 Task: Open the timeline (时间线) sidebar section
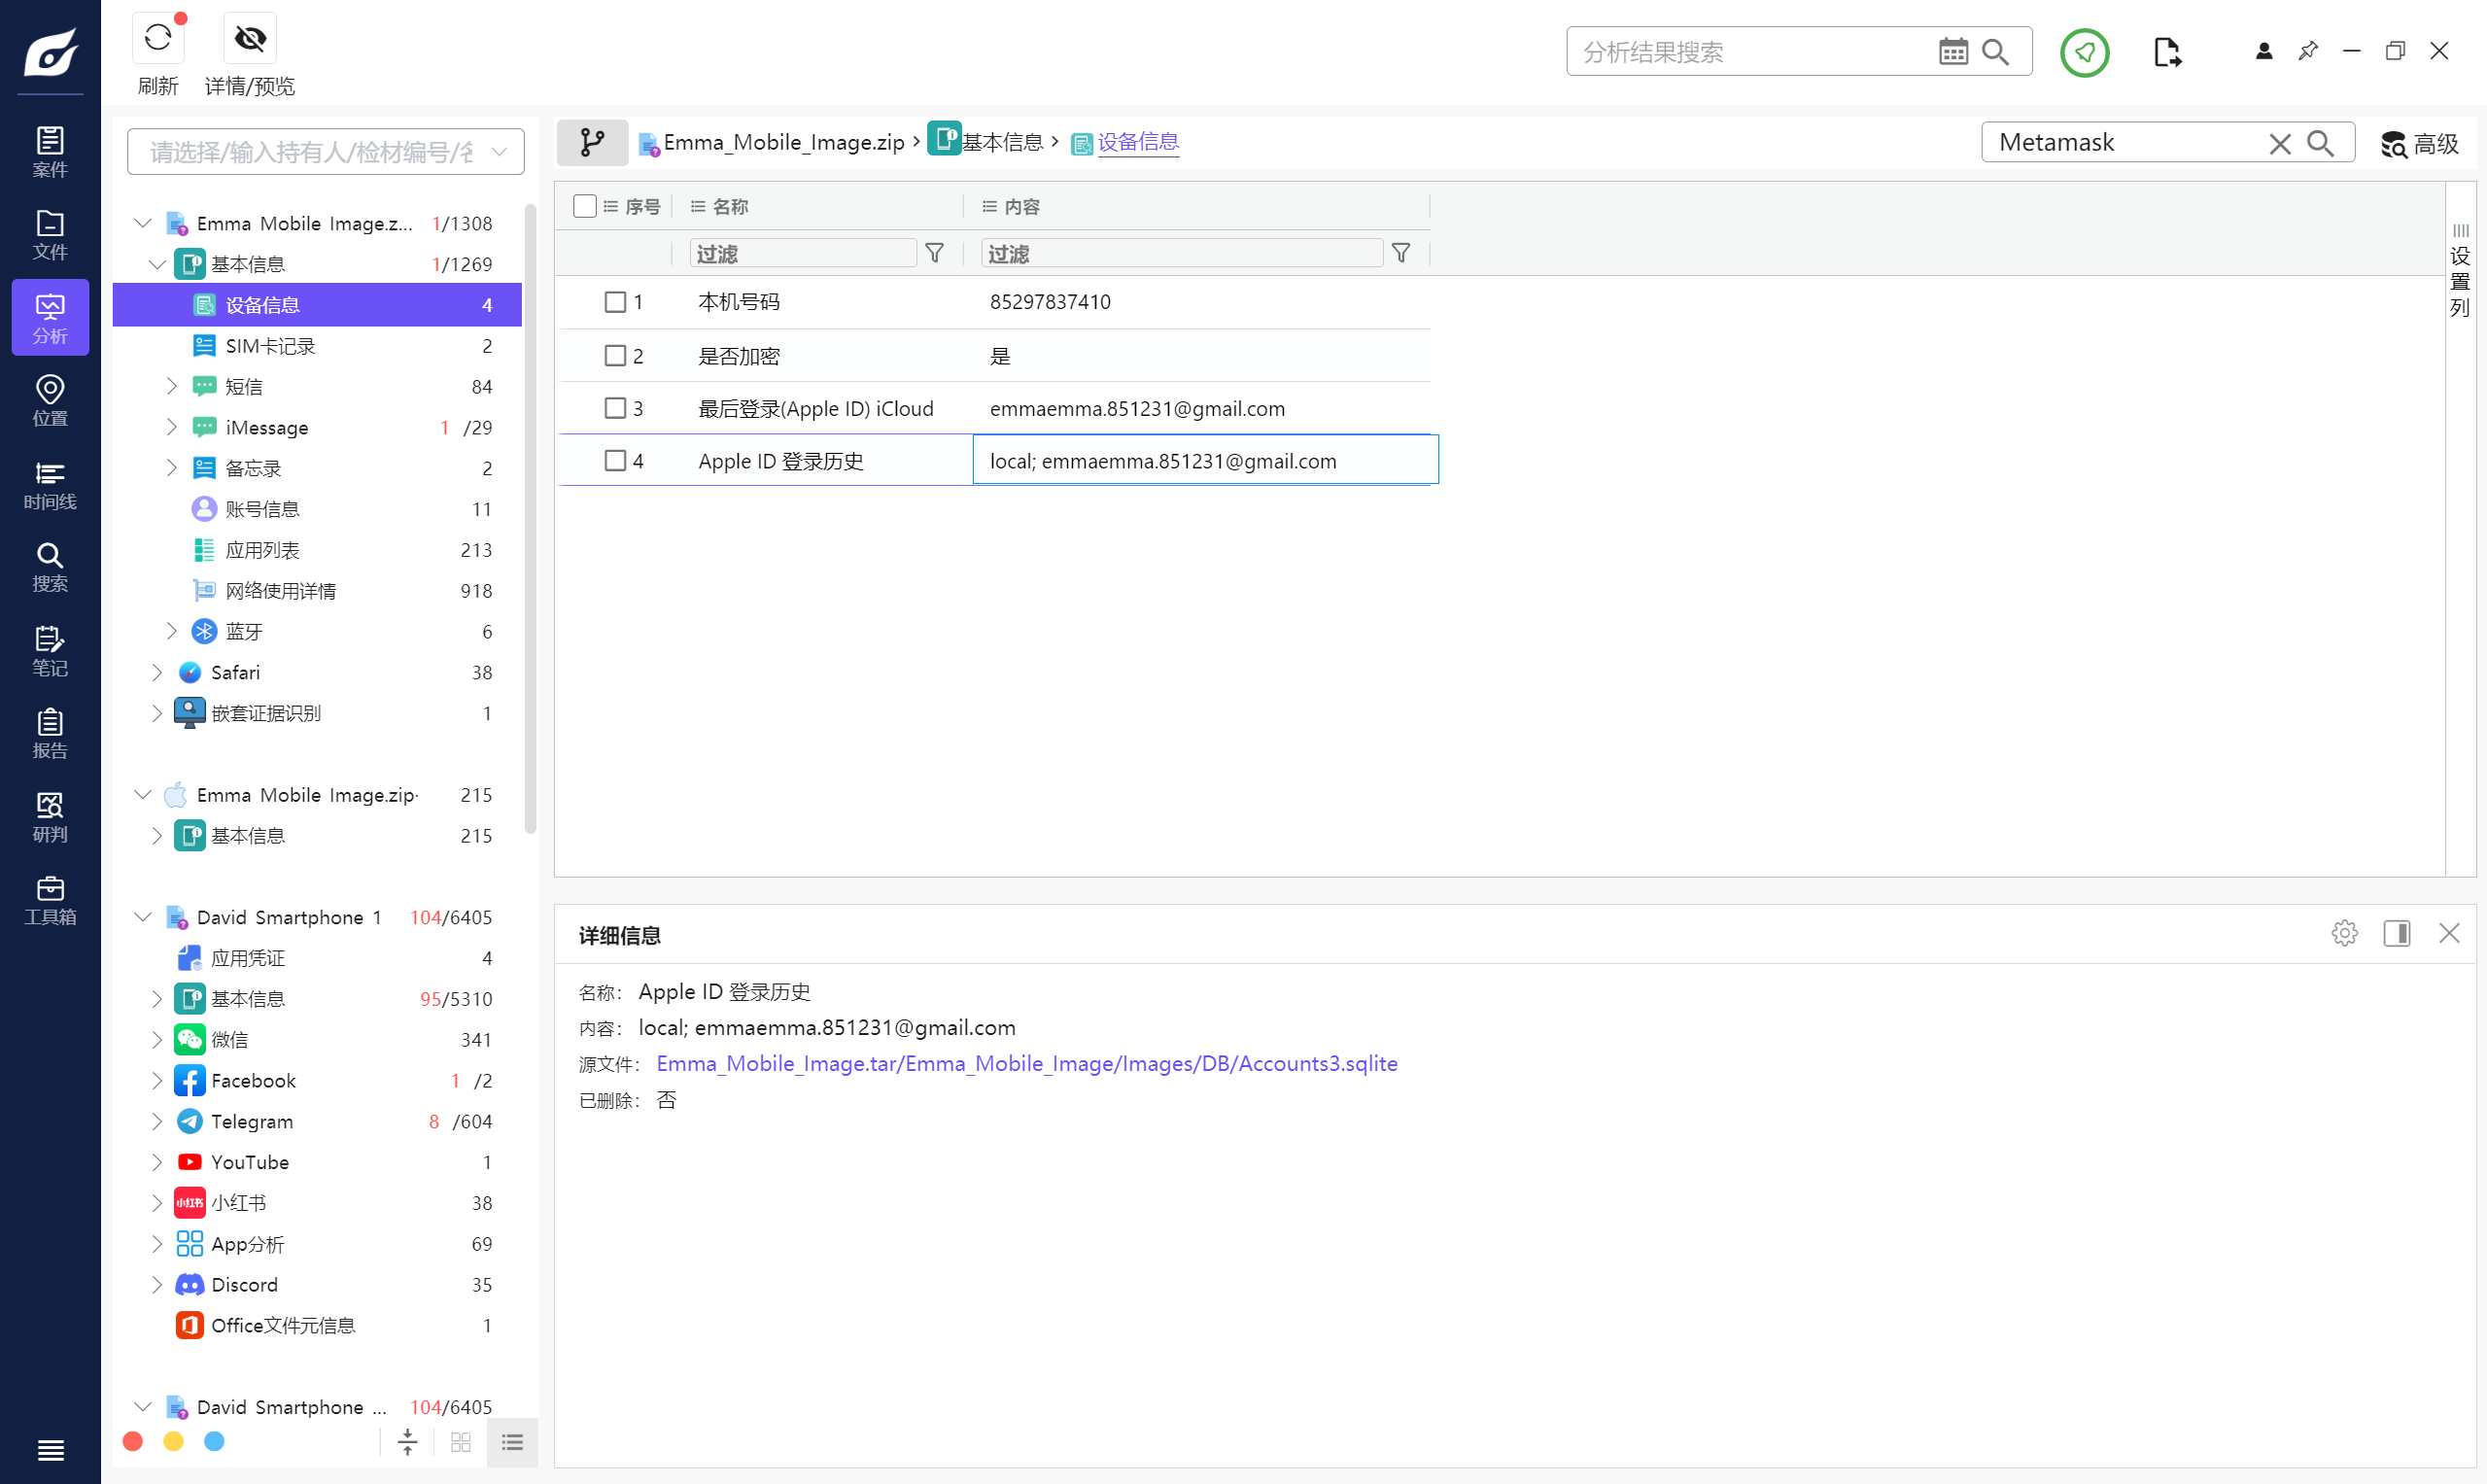(x=50, y=485)
